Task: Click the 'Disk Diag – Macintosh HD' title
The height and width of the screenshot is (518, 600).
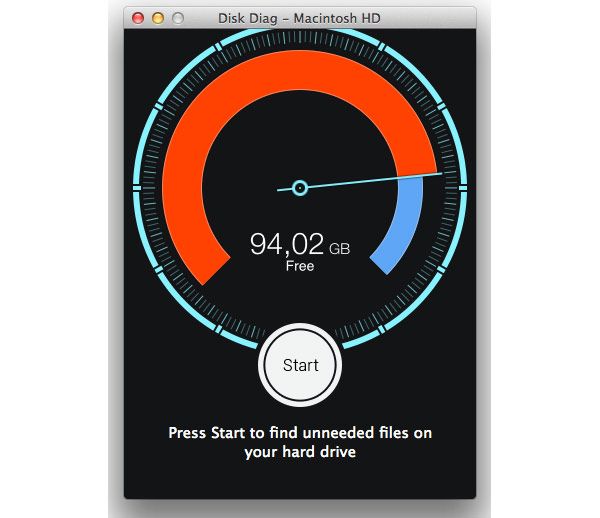Action: click(299, 18)
